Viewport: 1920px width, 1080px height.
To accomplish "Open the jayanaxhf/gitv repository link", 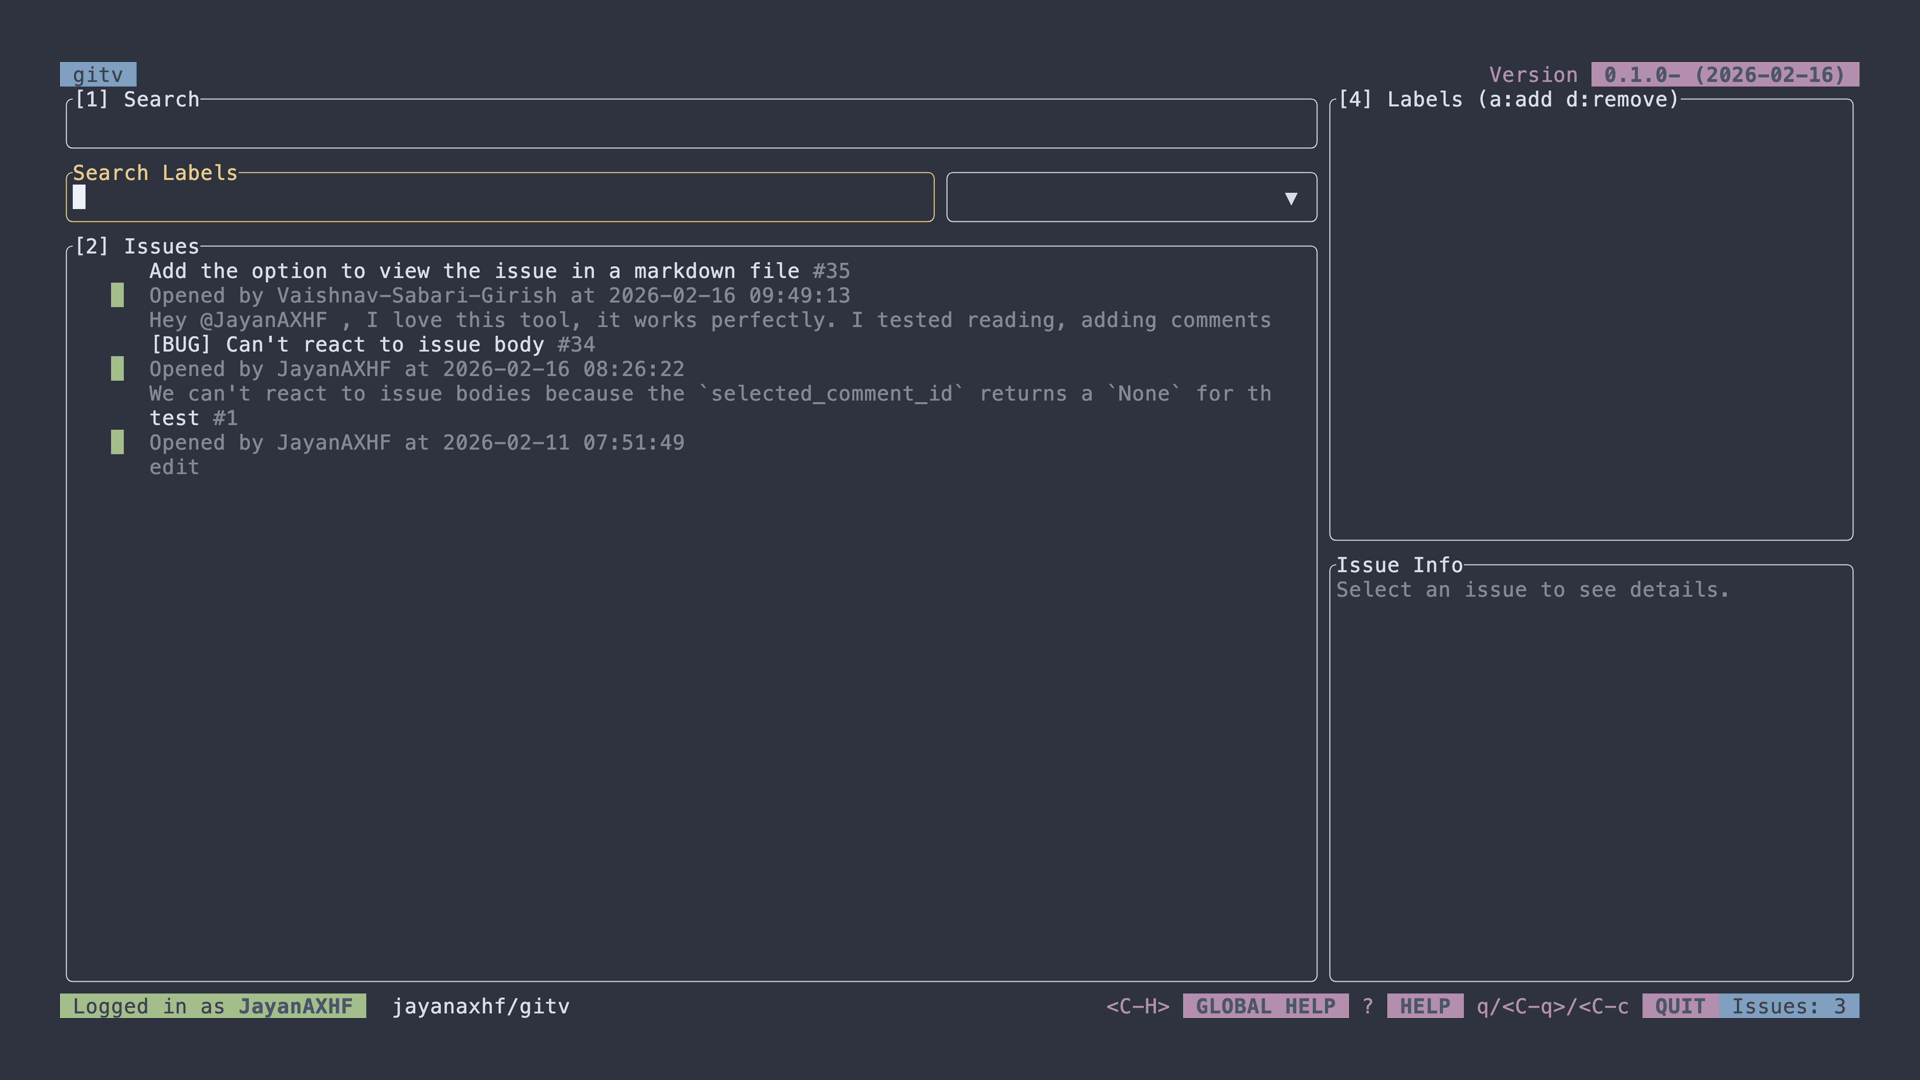I will pyautogui.click(x=481, y=1006).
